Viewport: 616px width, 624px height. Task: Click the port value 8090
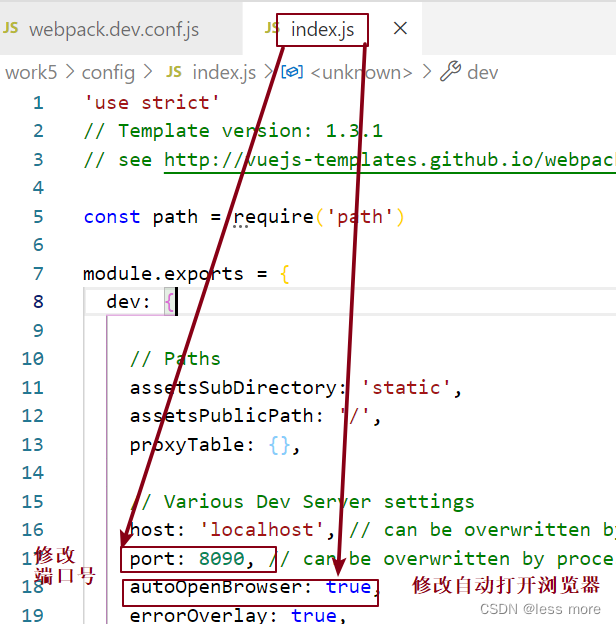tap(222, 558)
